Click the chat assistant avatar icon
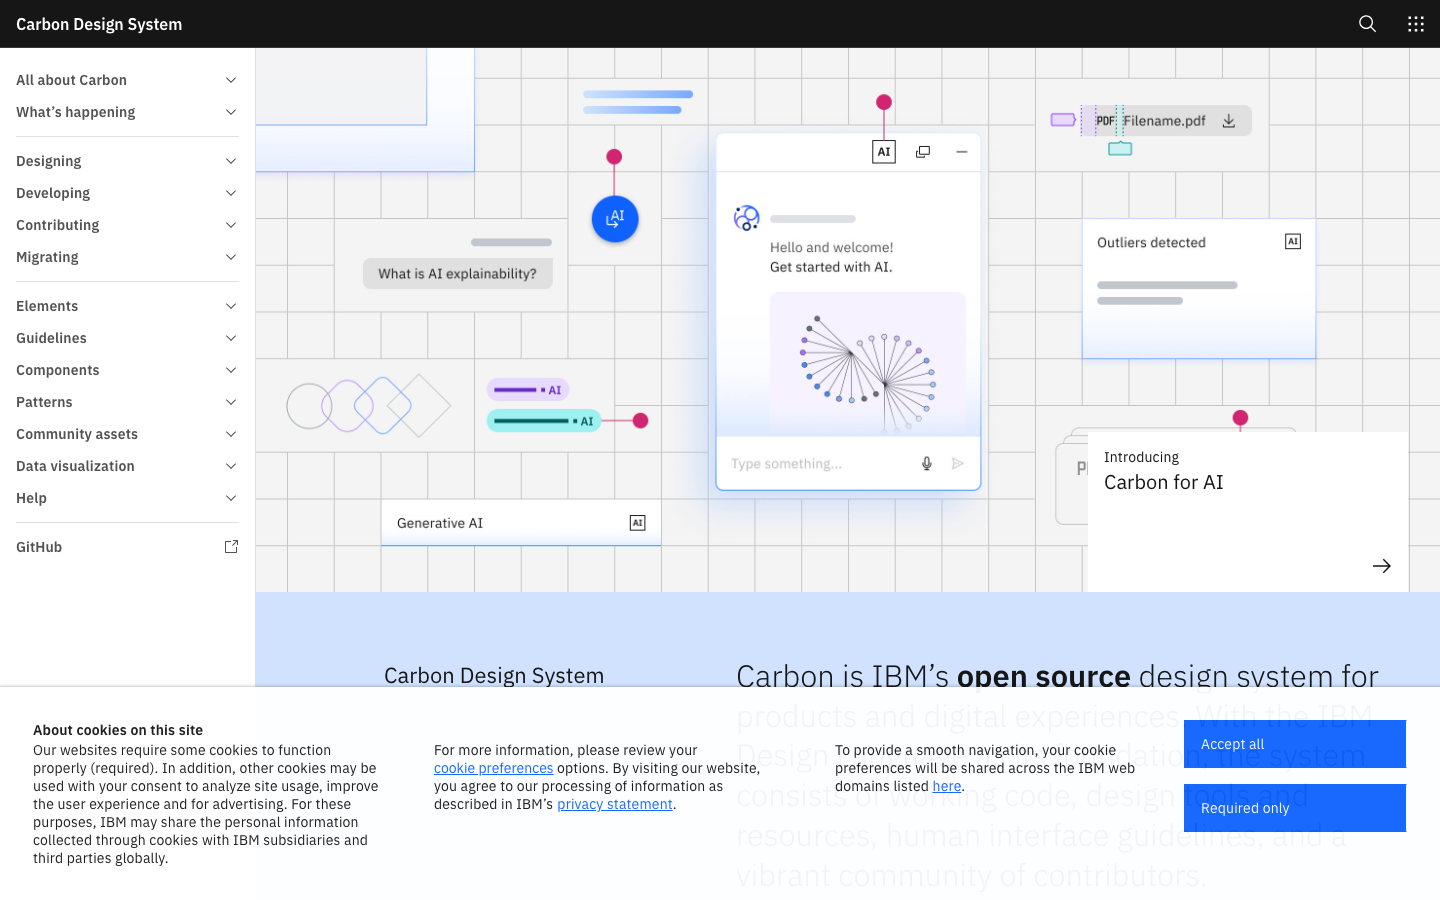This screenshot has height=900, width=1440. [747, 218]
